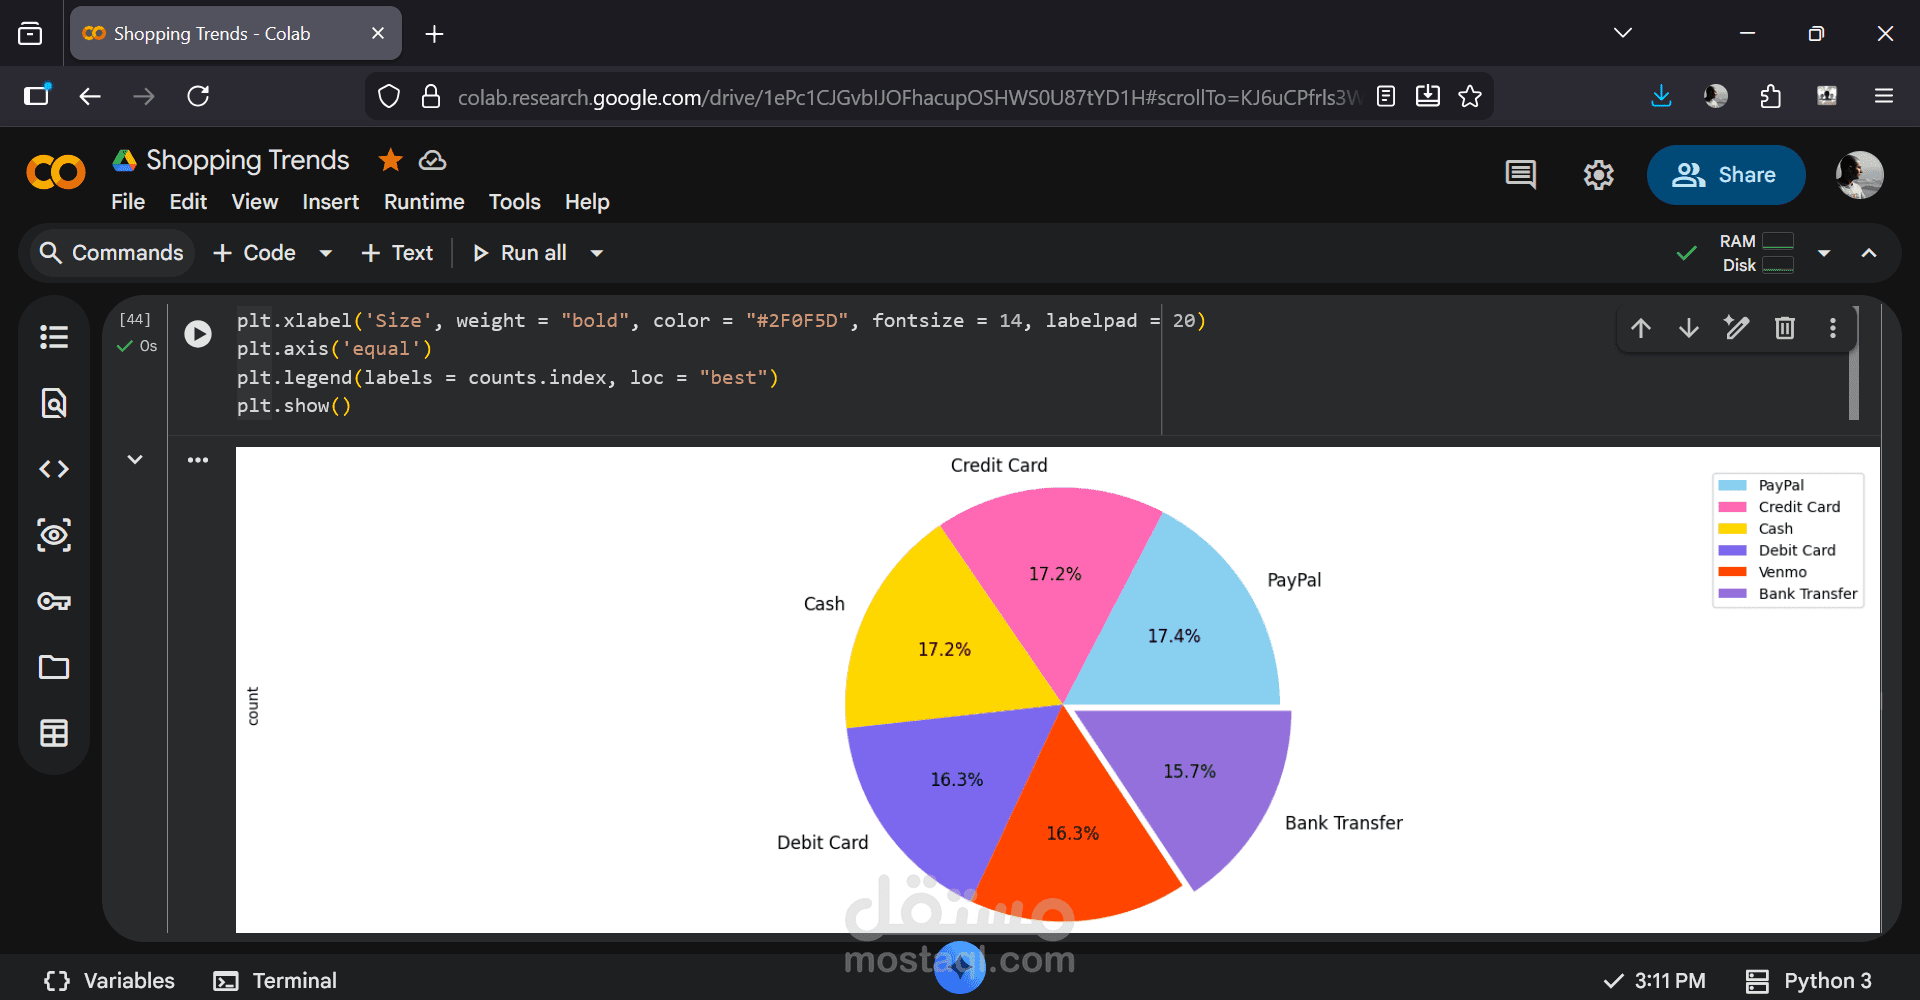Run the code cell with play button
Screen dimensions: 1920x1000
(x=198, y=334)
